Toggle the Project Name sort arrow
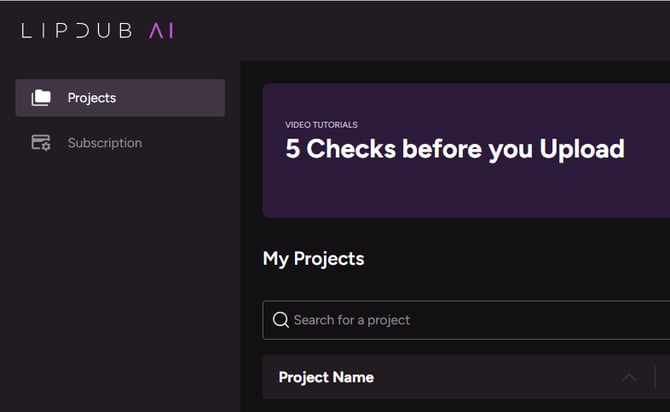Image resolution: width=670 pixels, height=412 pixels. (629, 377)
